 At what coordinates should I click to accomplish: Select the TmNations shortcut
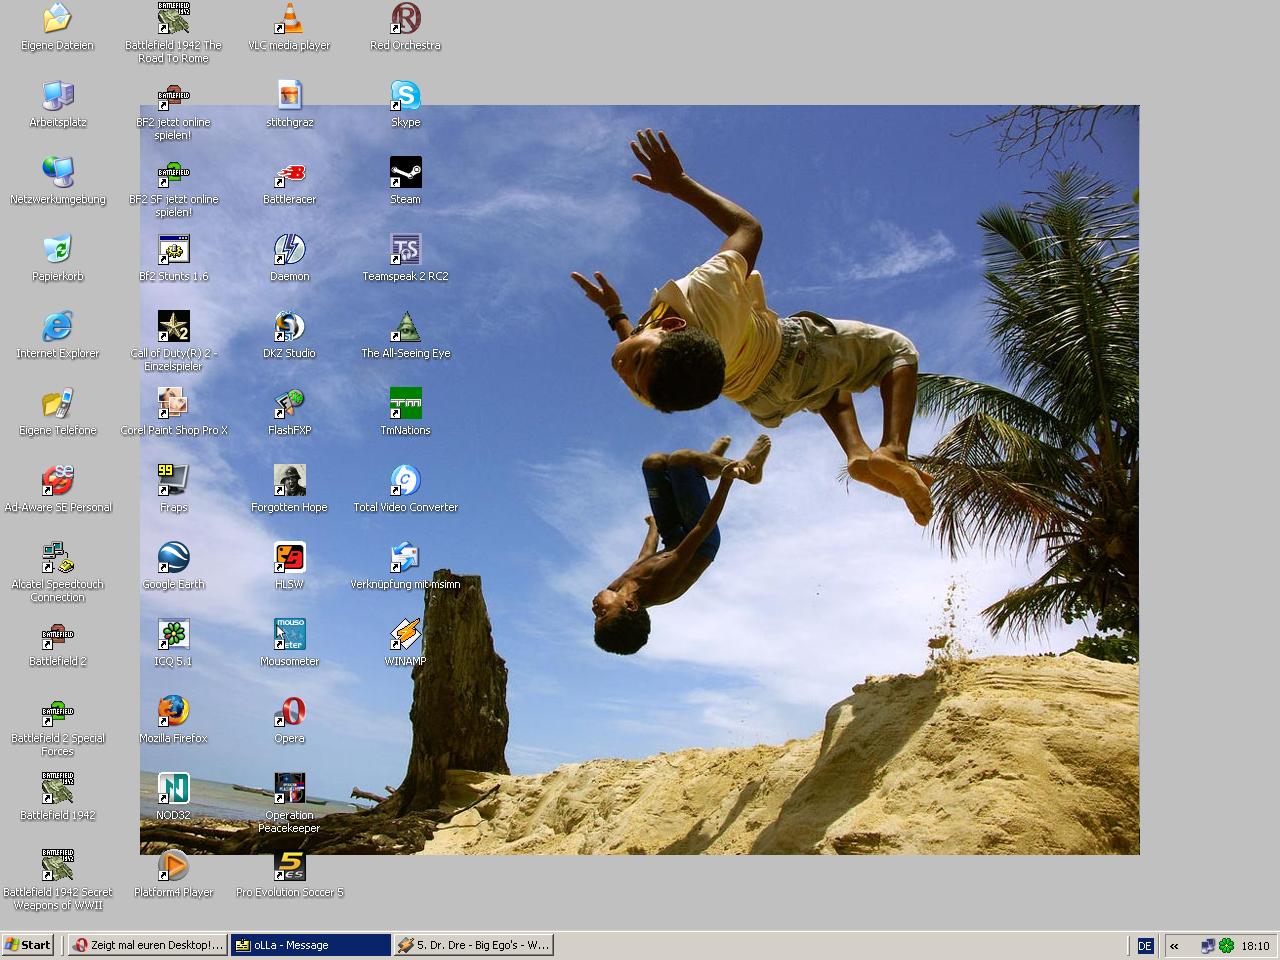pos(406,403)
